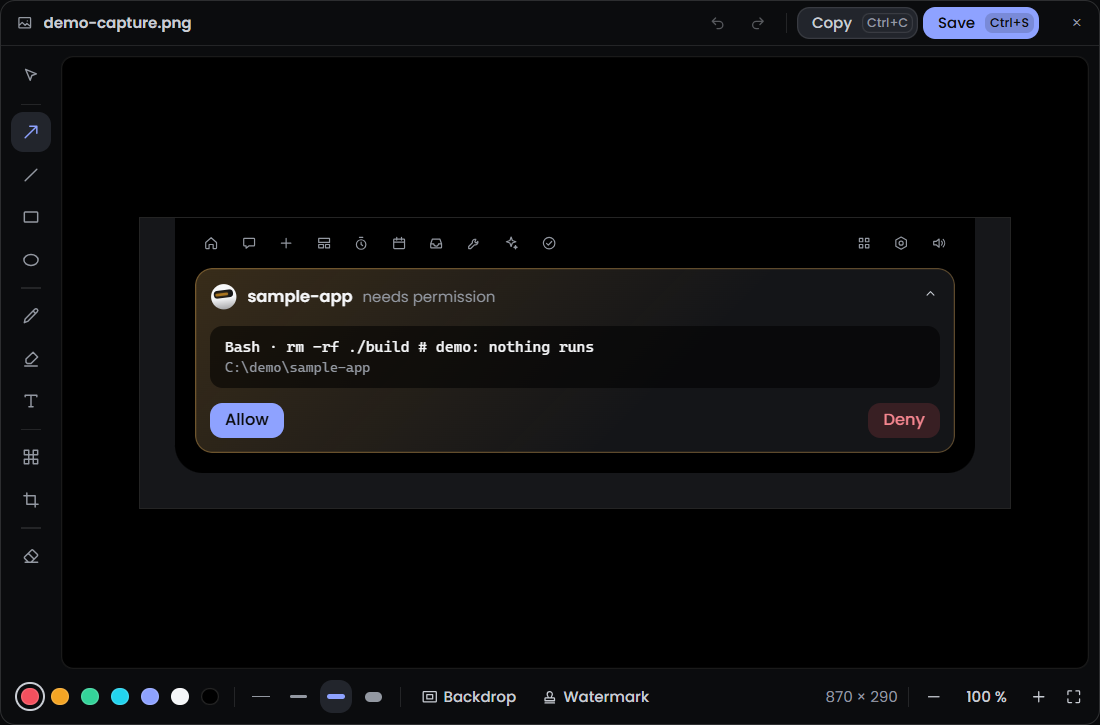Choose the second thin stroke width

tap(298, 697)
